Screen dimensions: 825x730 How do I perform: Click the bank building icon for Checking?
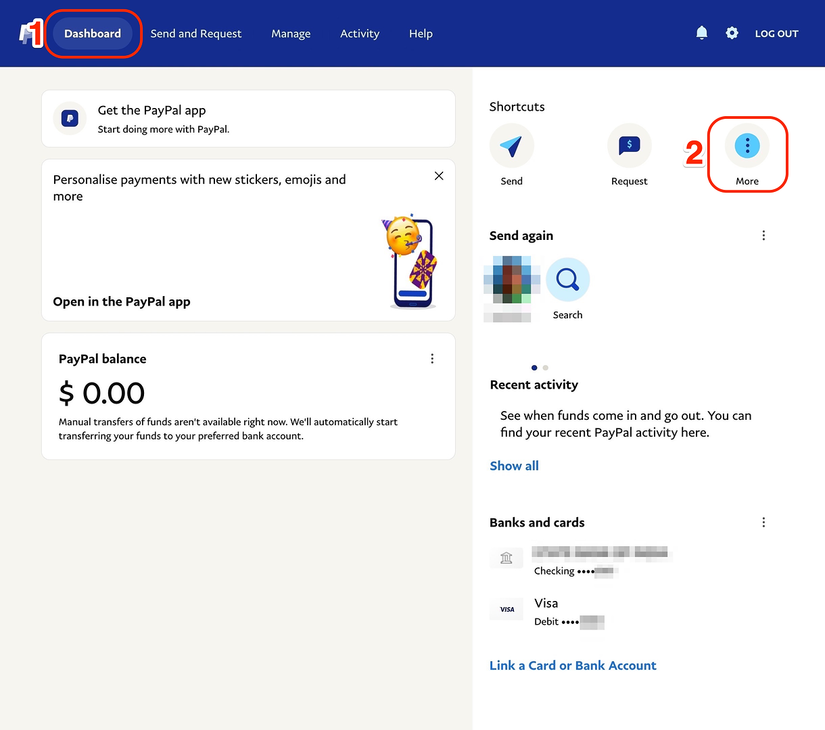pyautogui.click(x=506, y=558)
